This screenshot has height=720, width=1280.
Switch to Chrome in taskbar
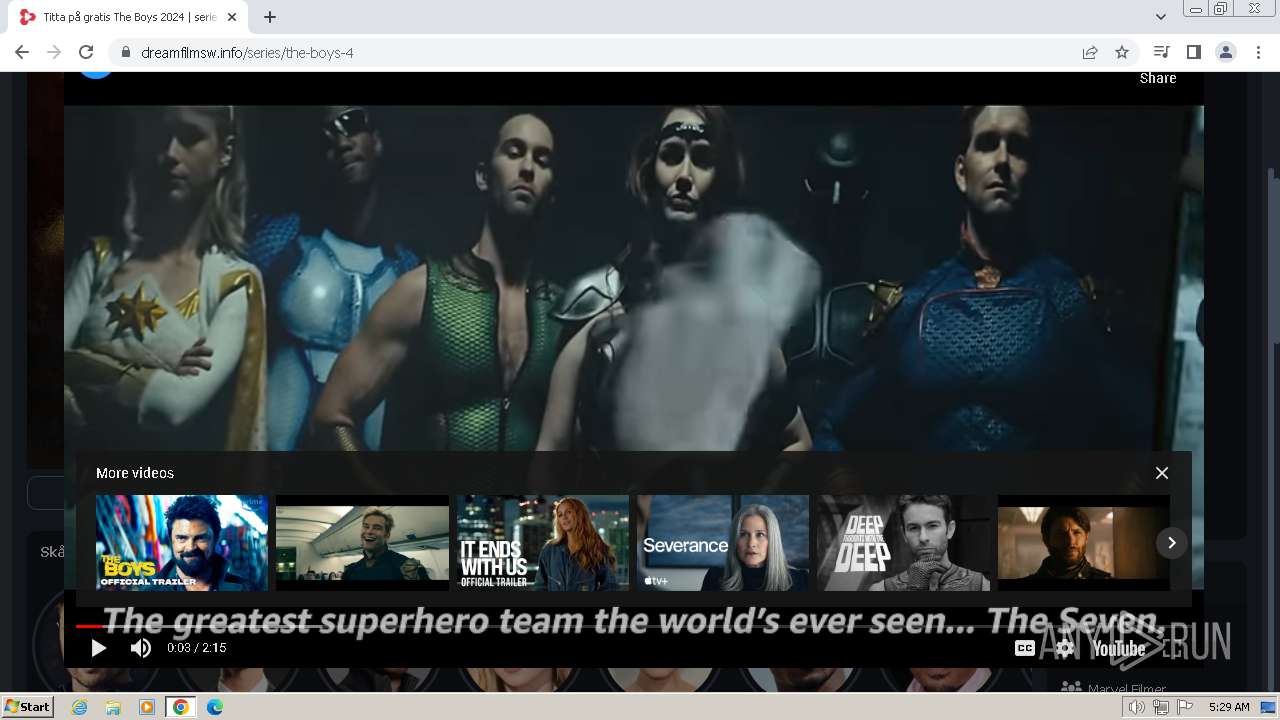point(181,707)
